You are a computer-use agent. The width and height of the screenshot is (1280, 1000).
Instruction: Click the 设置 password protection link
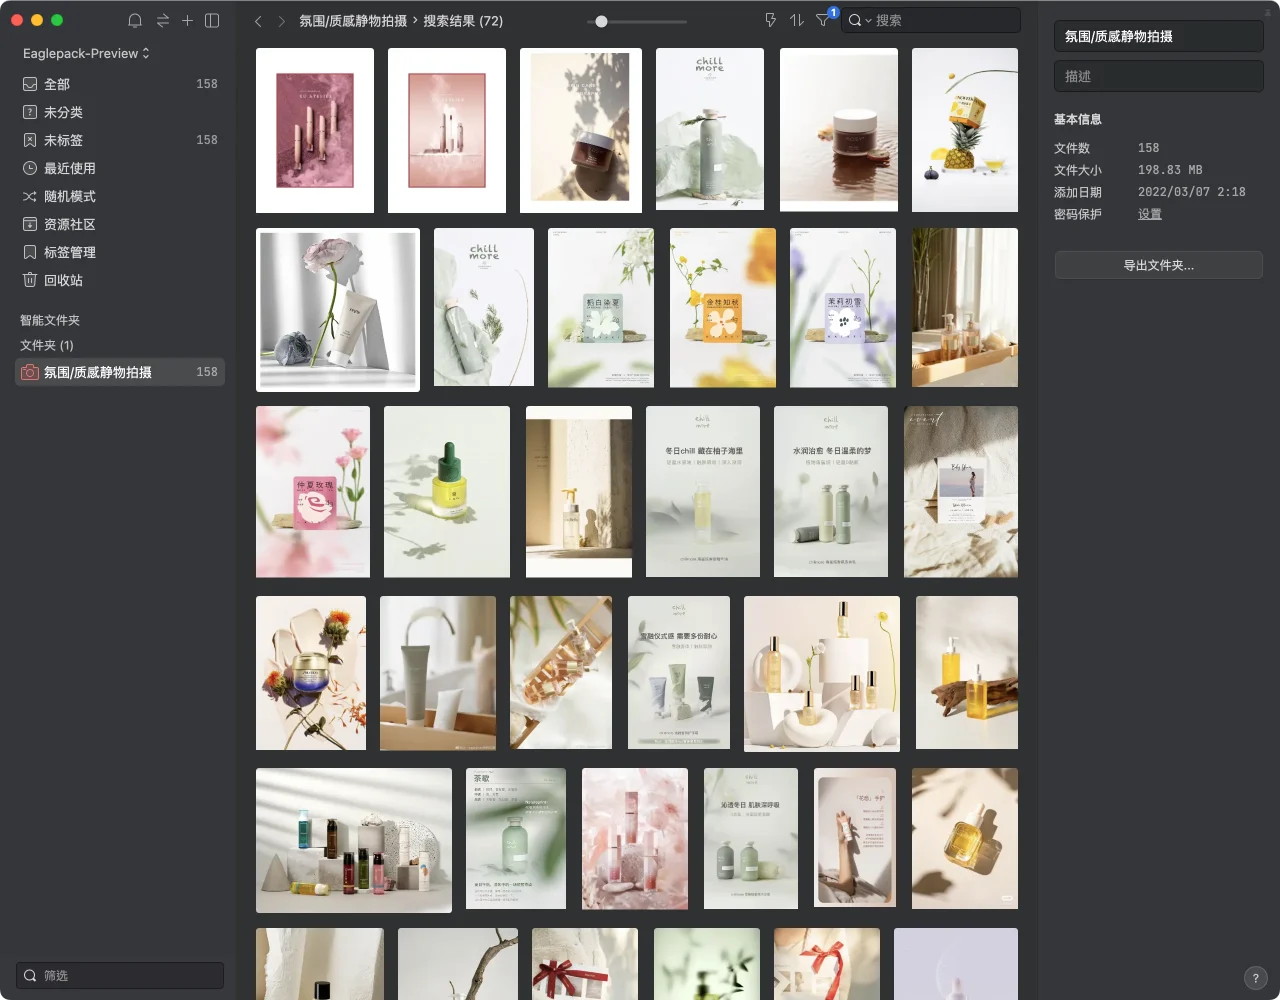click(x=1149, y=214)
